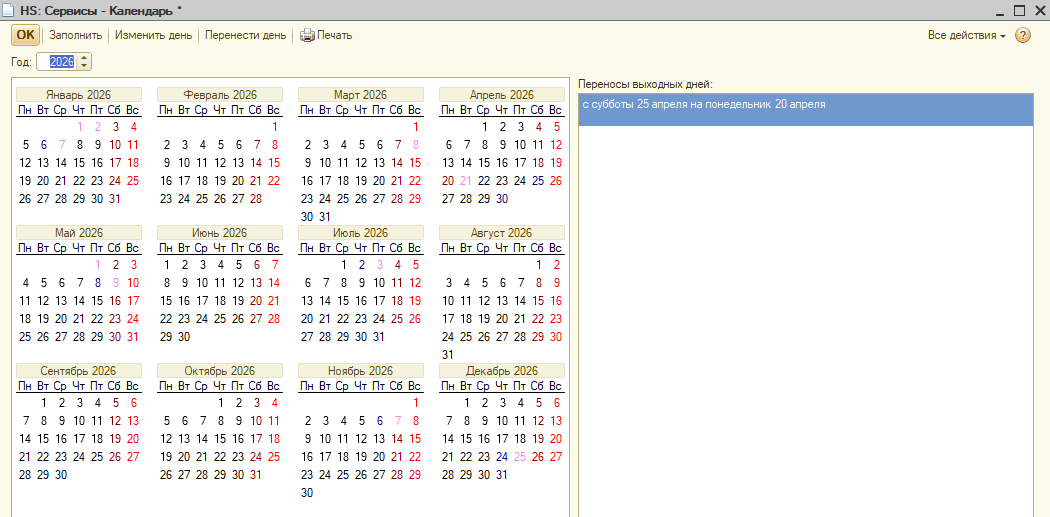Click Заполнить in the toolbar

click(76, 35)
